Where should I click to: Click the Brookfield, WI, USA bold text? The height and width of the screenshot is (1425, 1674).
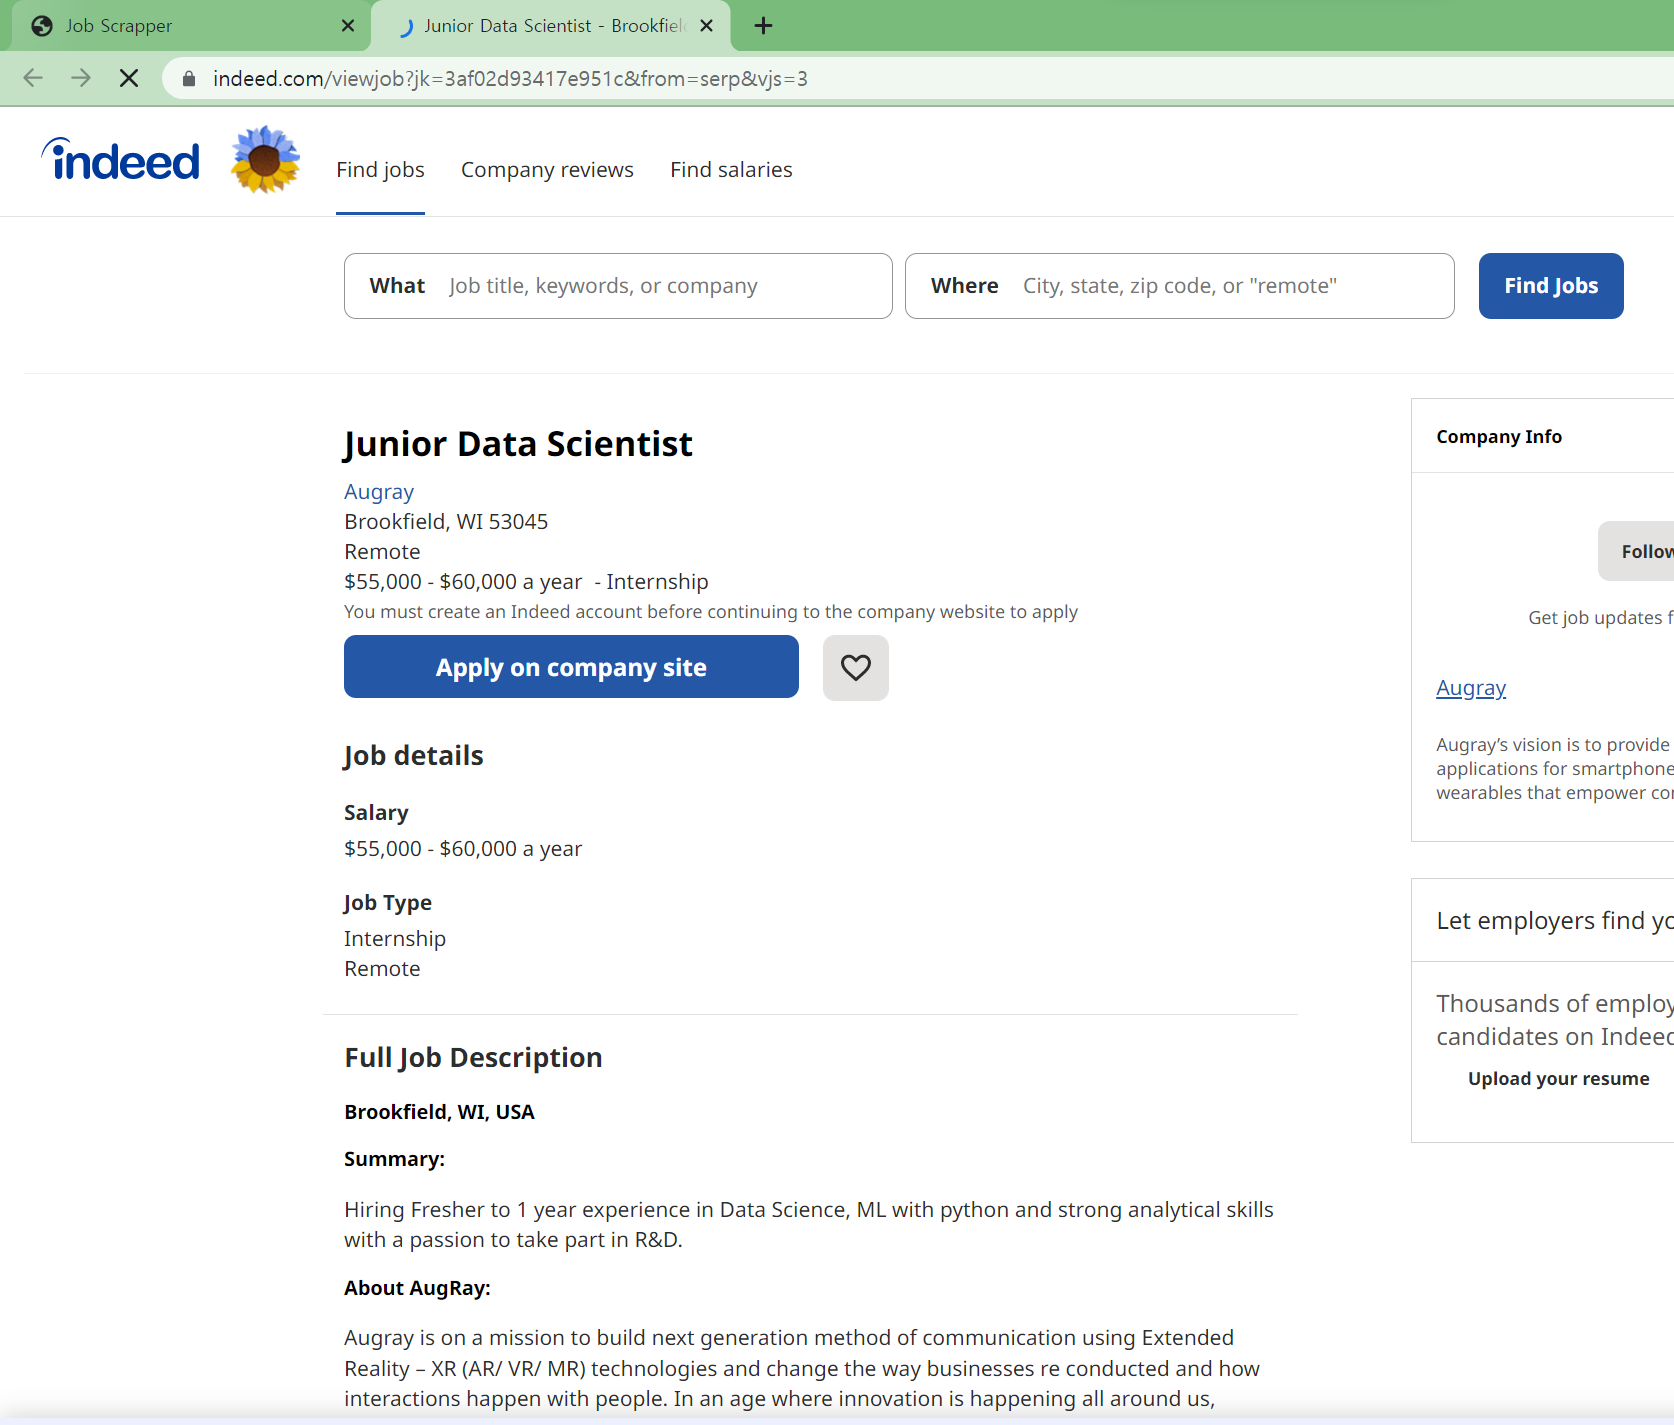pos(439,1112)
